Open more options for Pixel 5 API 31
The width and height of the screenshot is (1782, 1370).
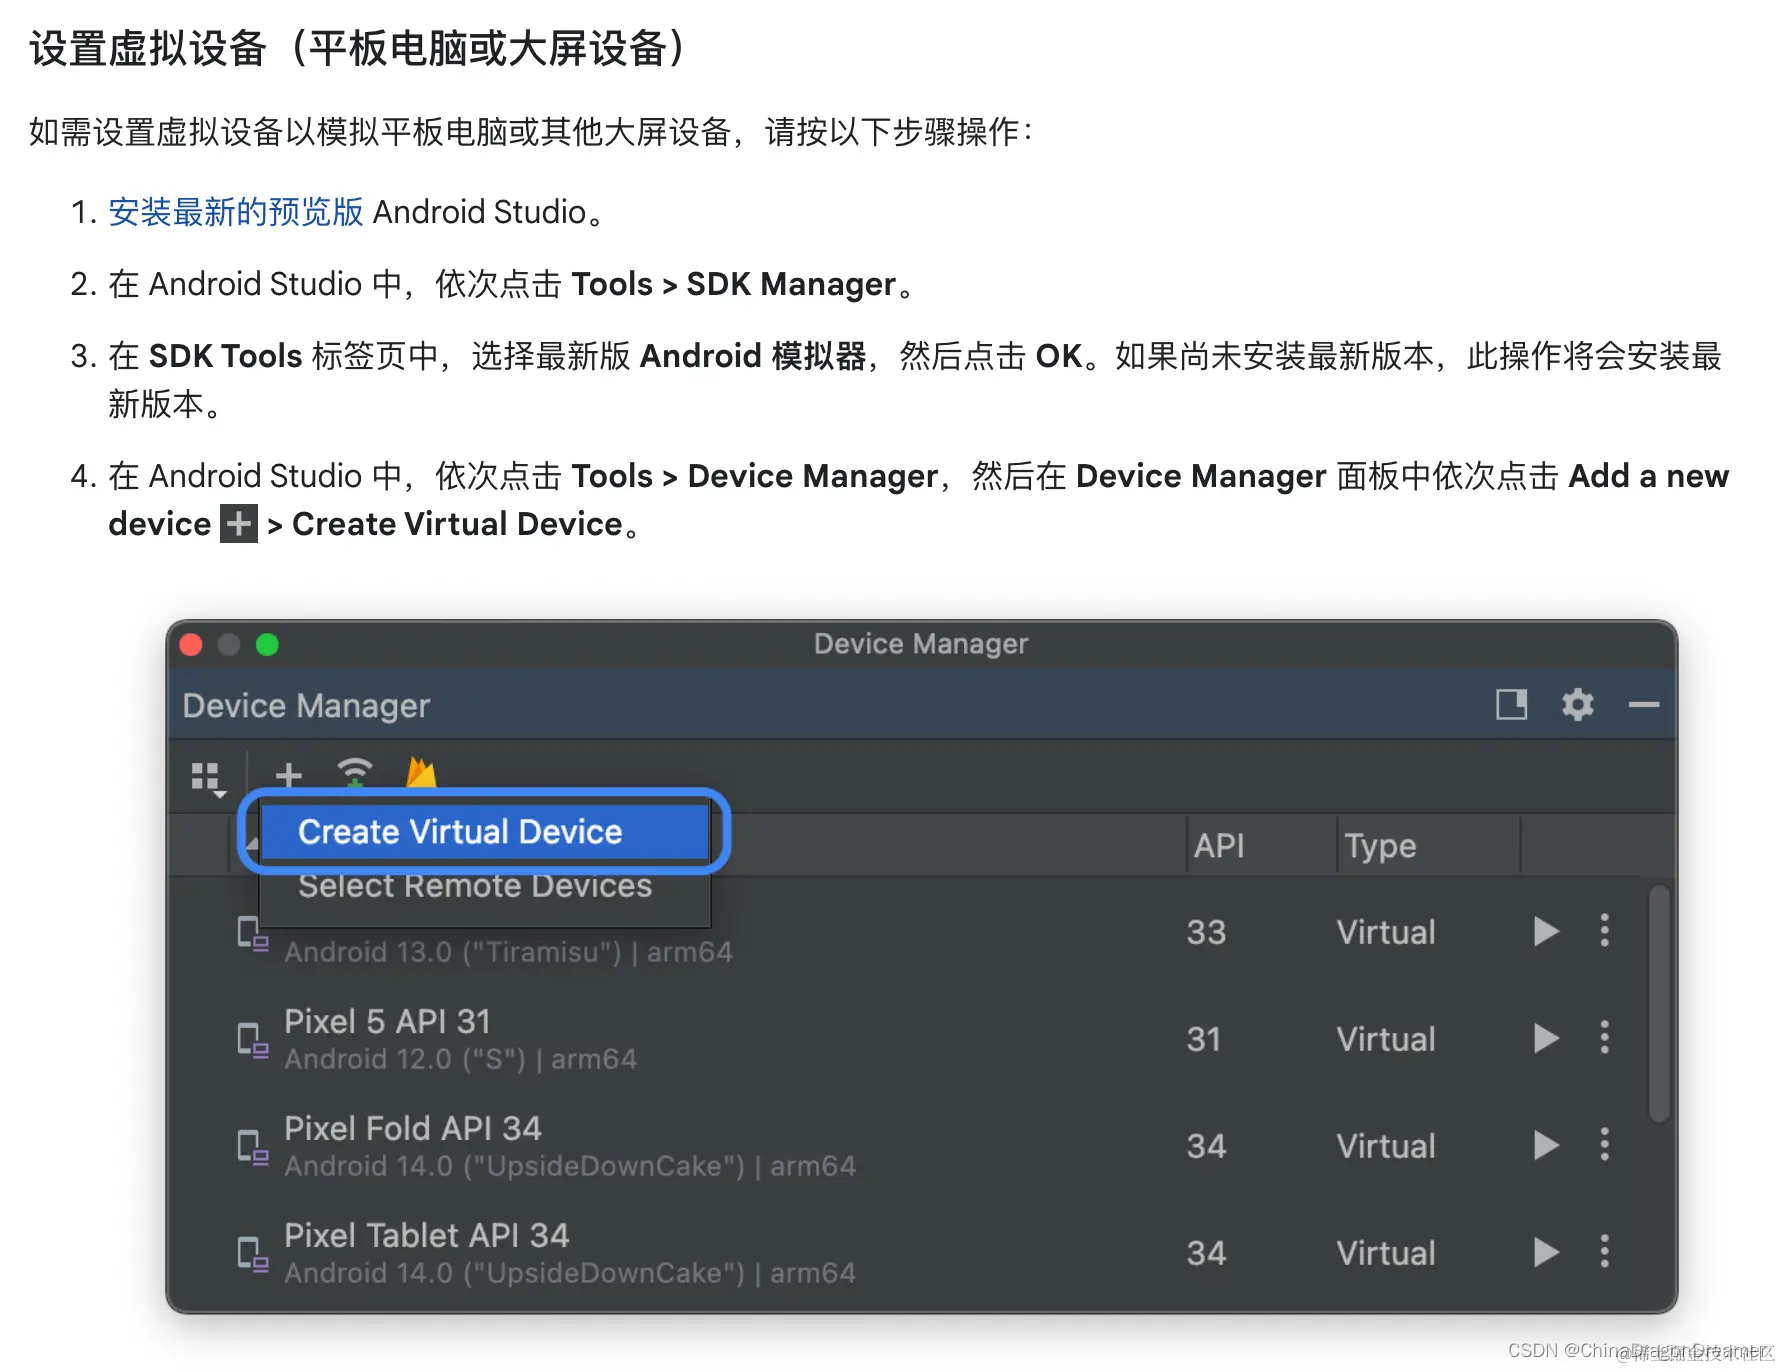point(1604,1038)
